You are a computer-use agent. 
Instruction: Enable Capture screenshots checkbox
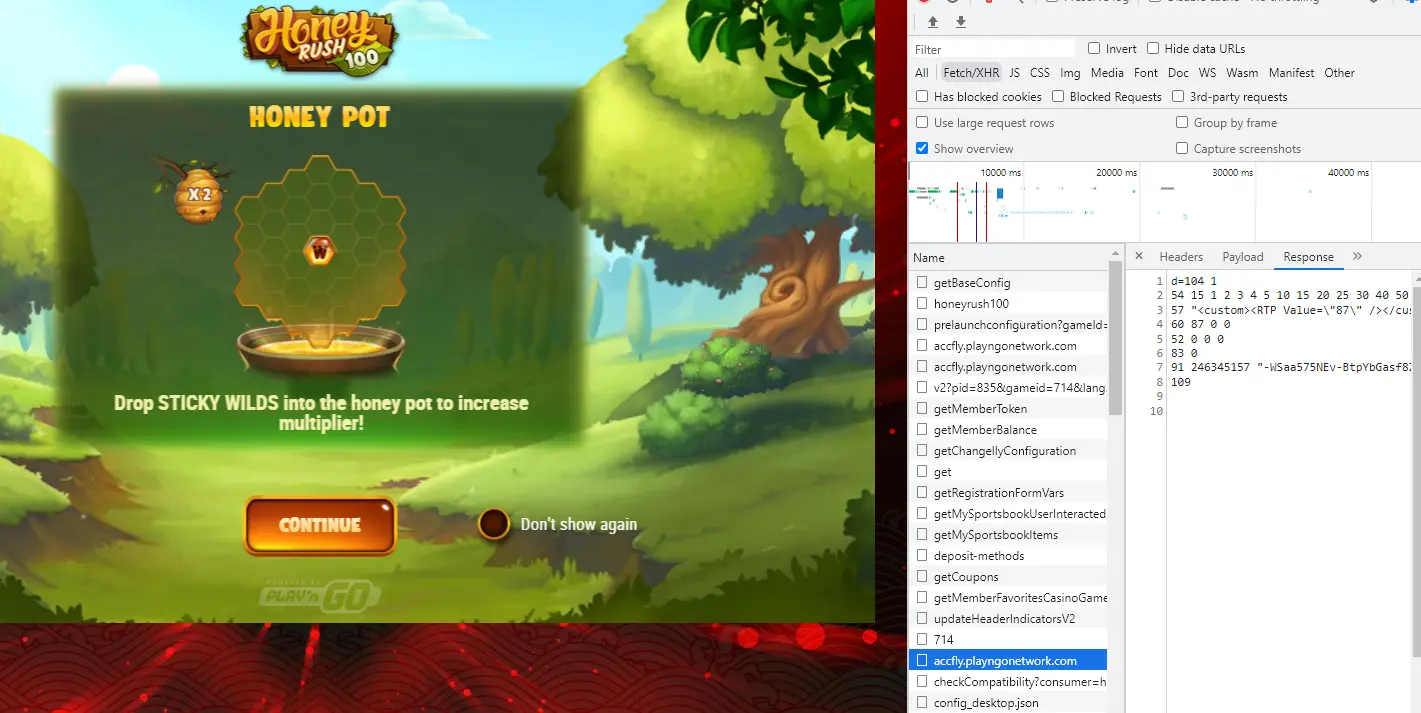[1182, 148]
